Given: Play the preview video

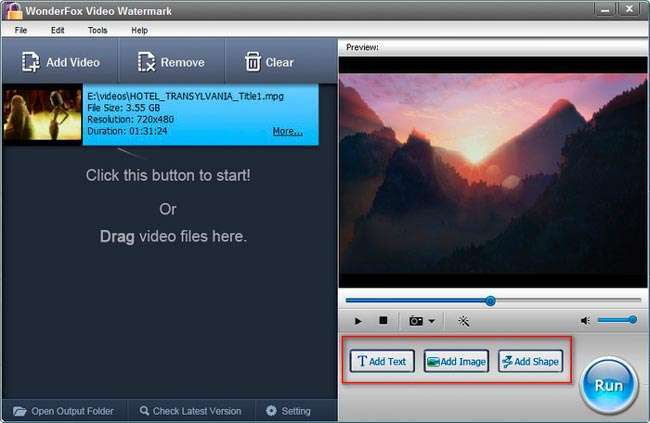Looking at the screenshot, I should 358,321.
